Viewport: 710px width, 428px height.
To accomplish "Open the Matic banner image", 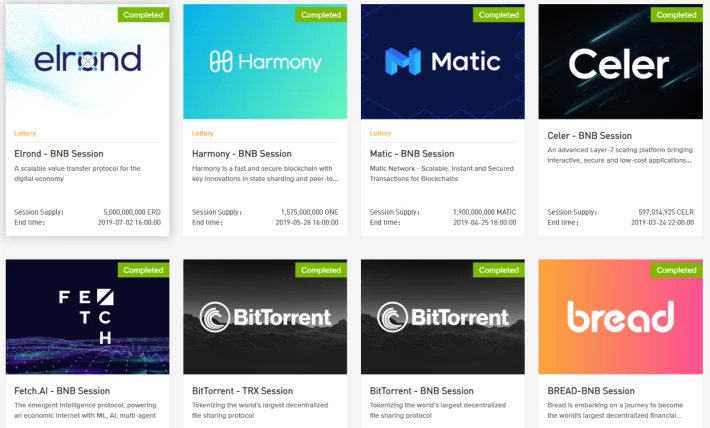I will tap(443, 62).
